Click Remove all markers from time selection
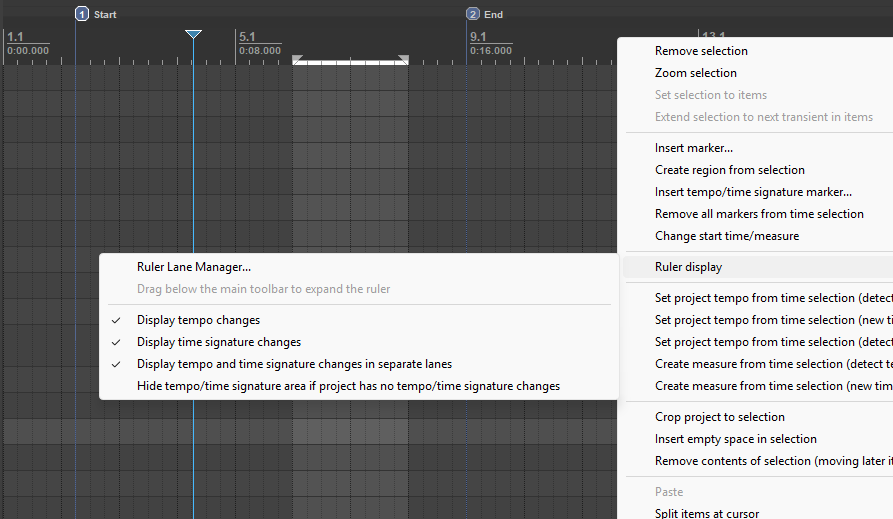 click(x=759, y=214)
